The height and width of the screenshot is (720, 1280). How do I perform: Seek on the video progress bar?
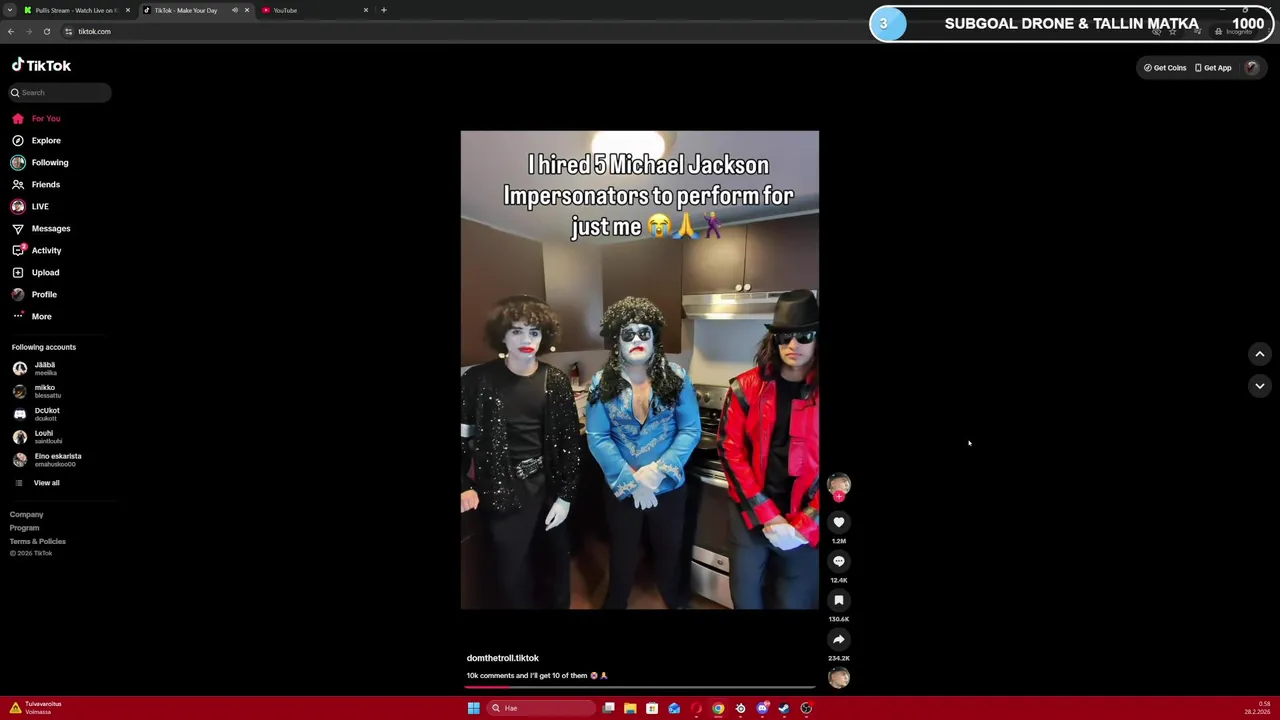click(640, 686)
